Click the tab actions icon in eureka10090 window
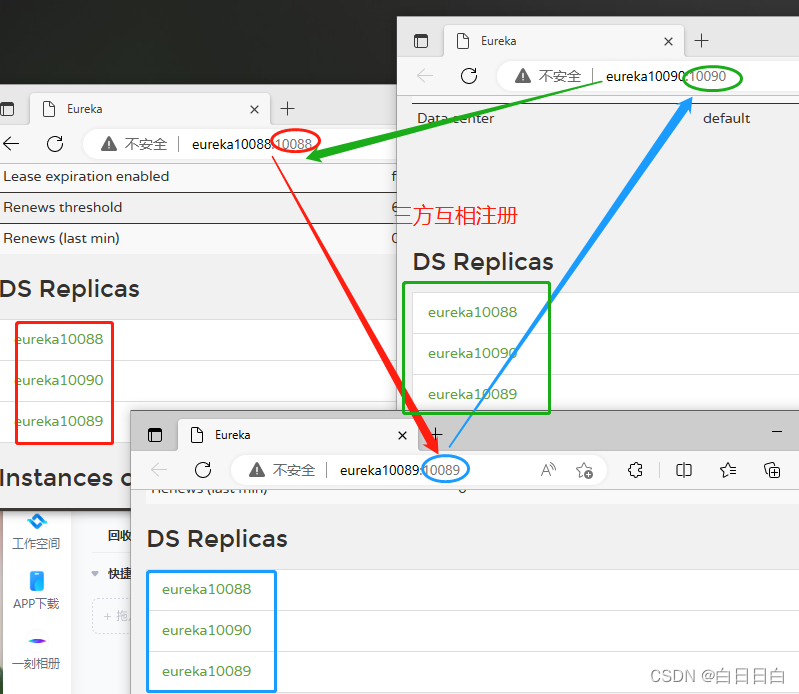 (x=421, y=41)
